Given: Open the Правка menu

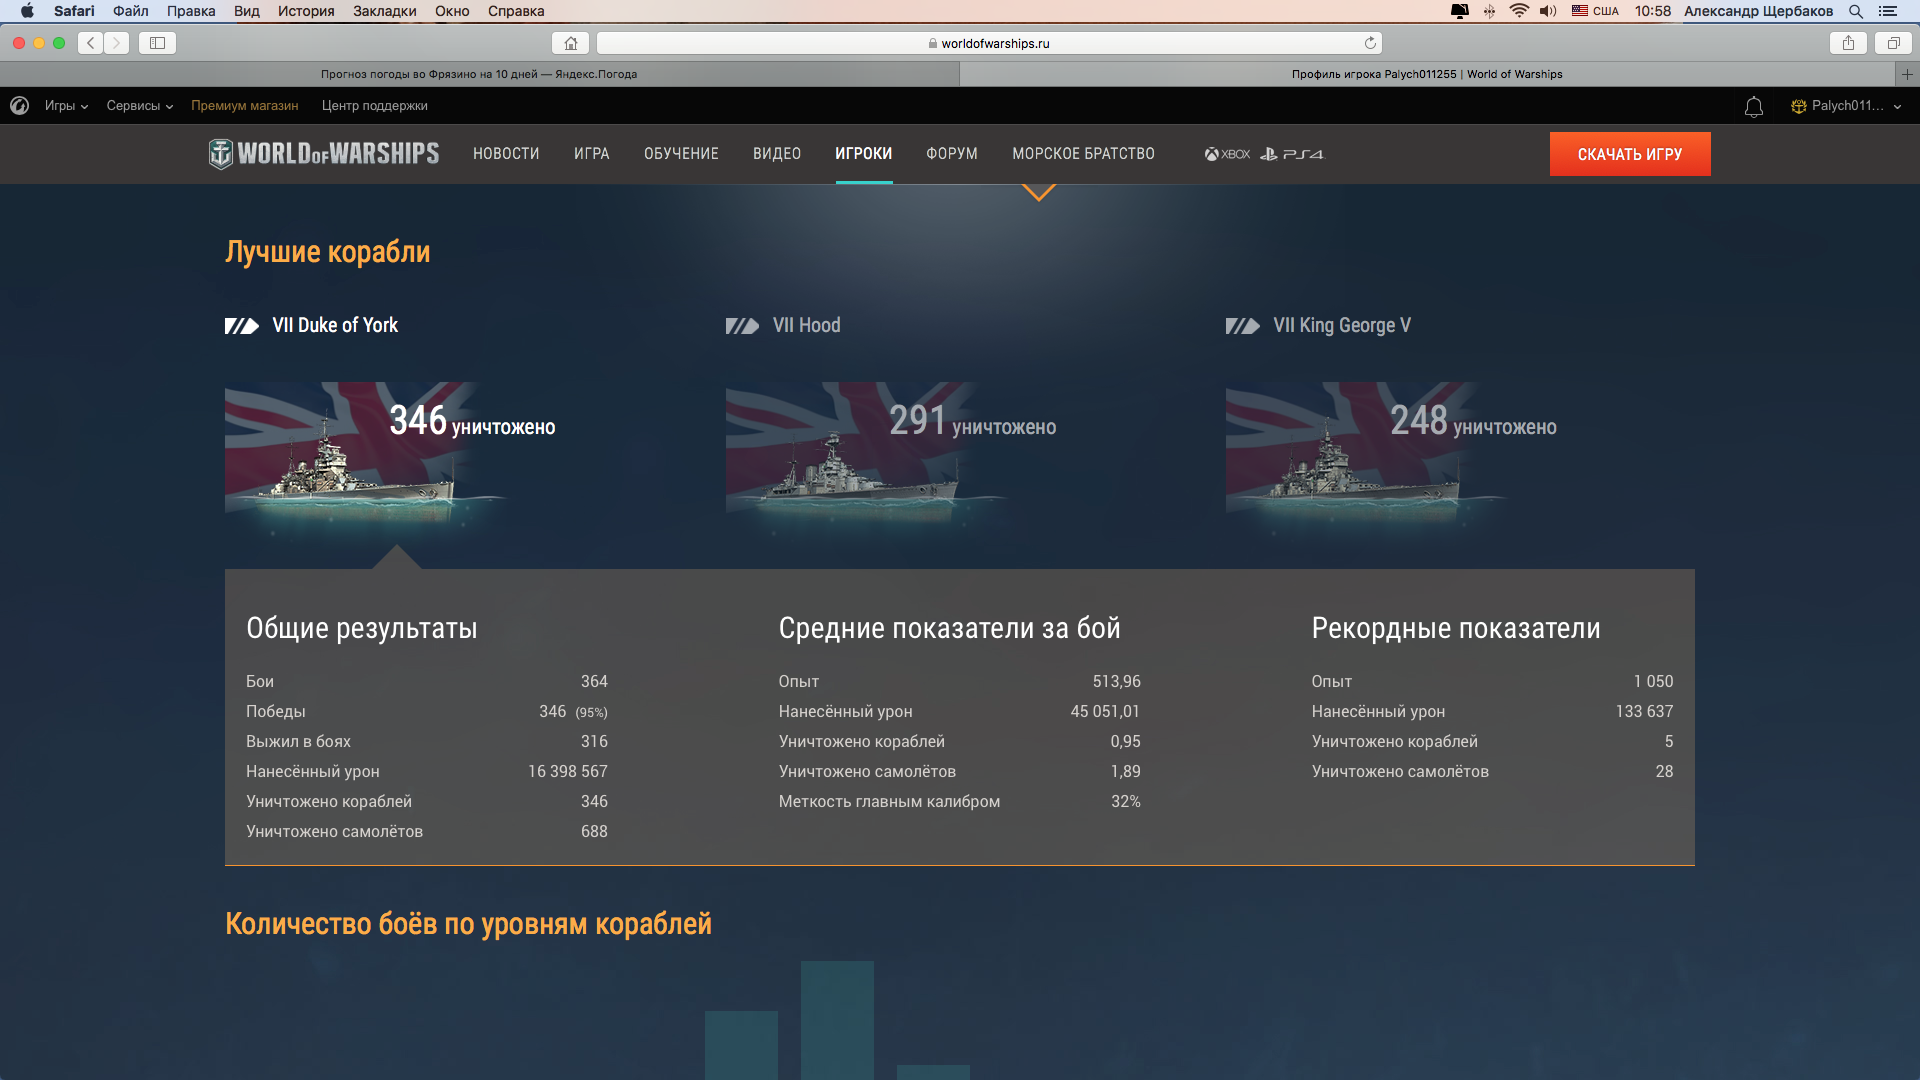Looking at the screenshot, I should pyautogui.click(x=191, y=11).
